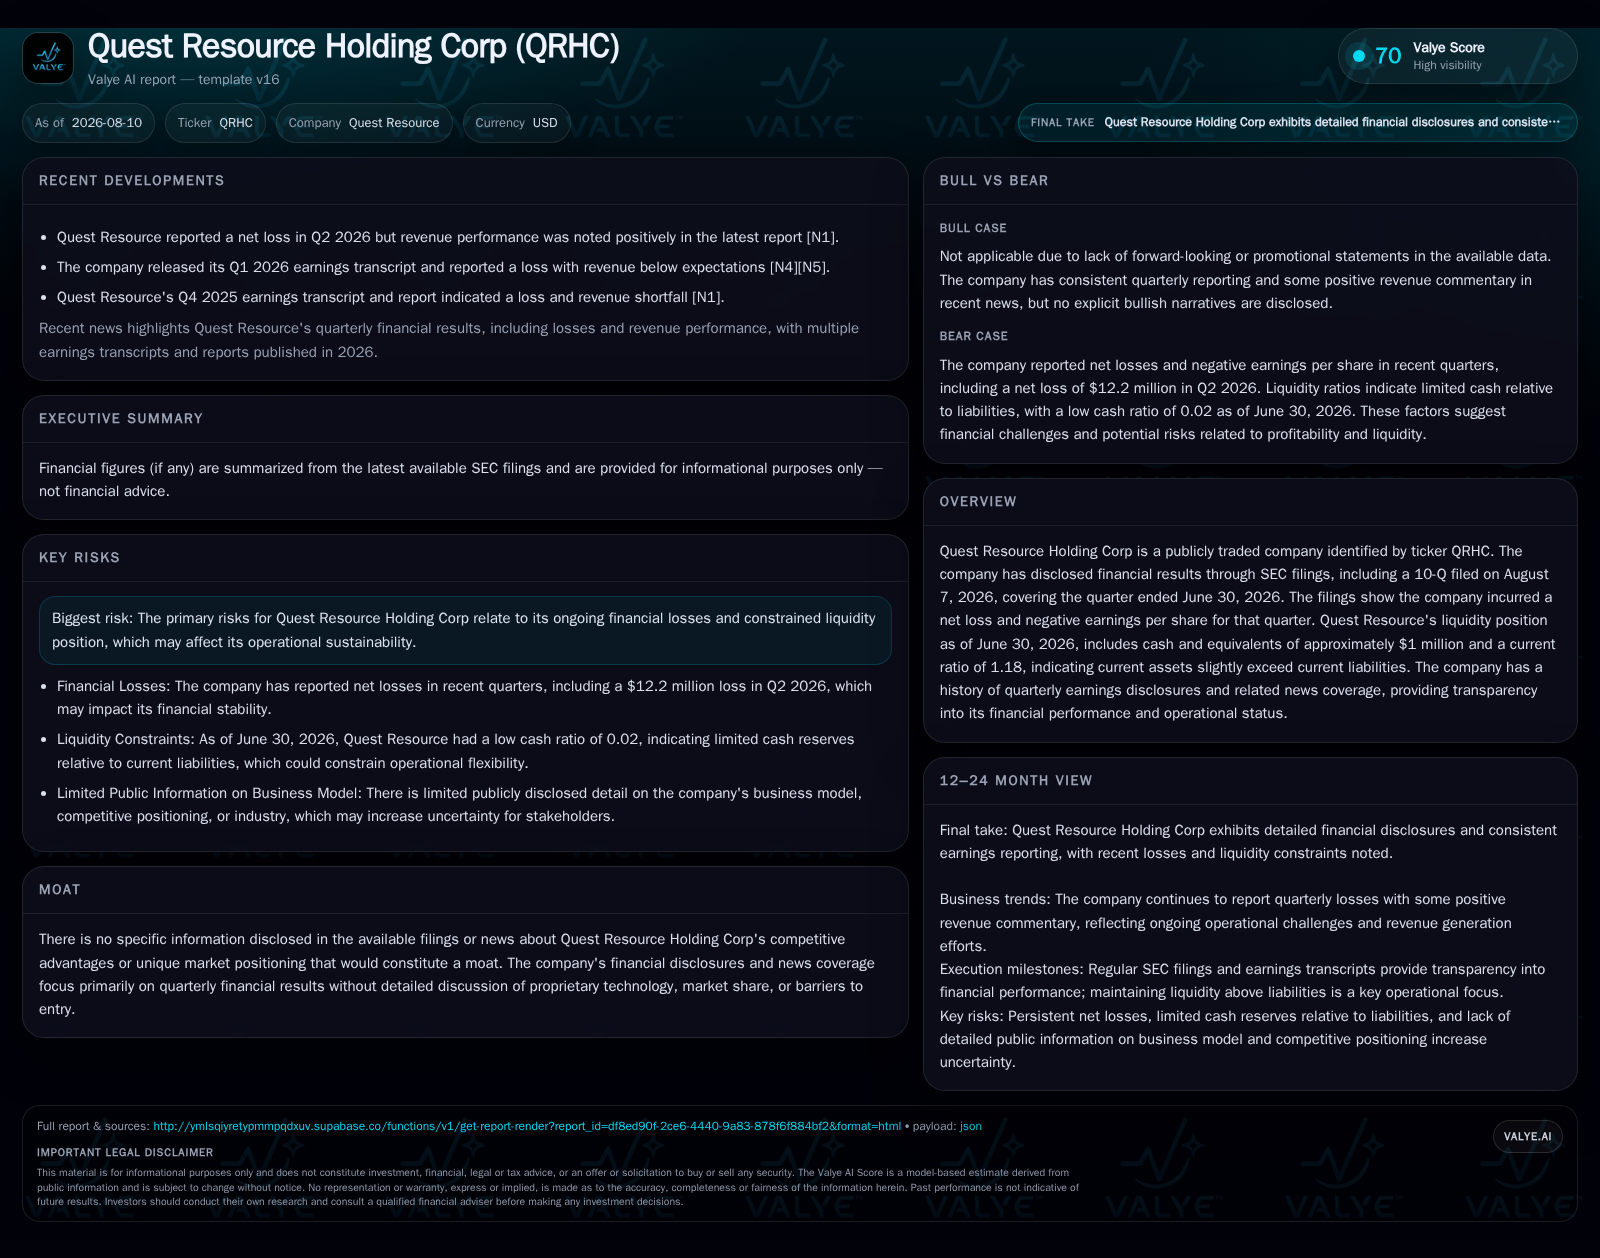The height and width of the screenshot is (1258, 1600).
Task: Click the 'Valye AI report — template v16' subtitle
Action: click(184, 79)
